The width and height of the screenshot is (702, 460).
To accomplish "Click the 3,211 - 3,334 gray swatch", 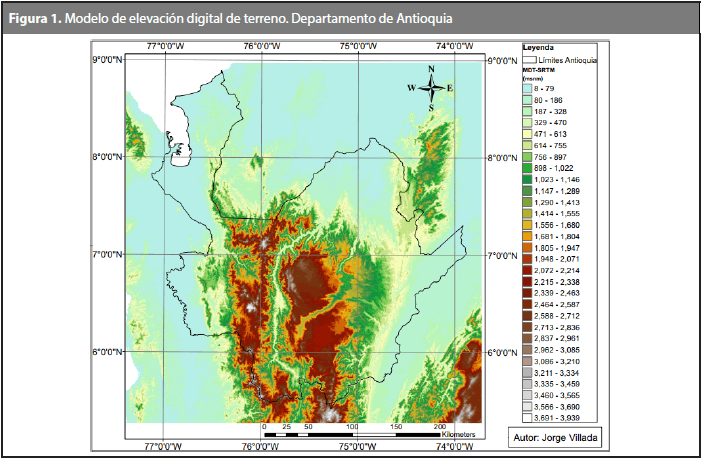I will click(532, 372).
